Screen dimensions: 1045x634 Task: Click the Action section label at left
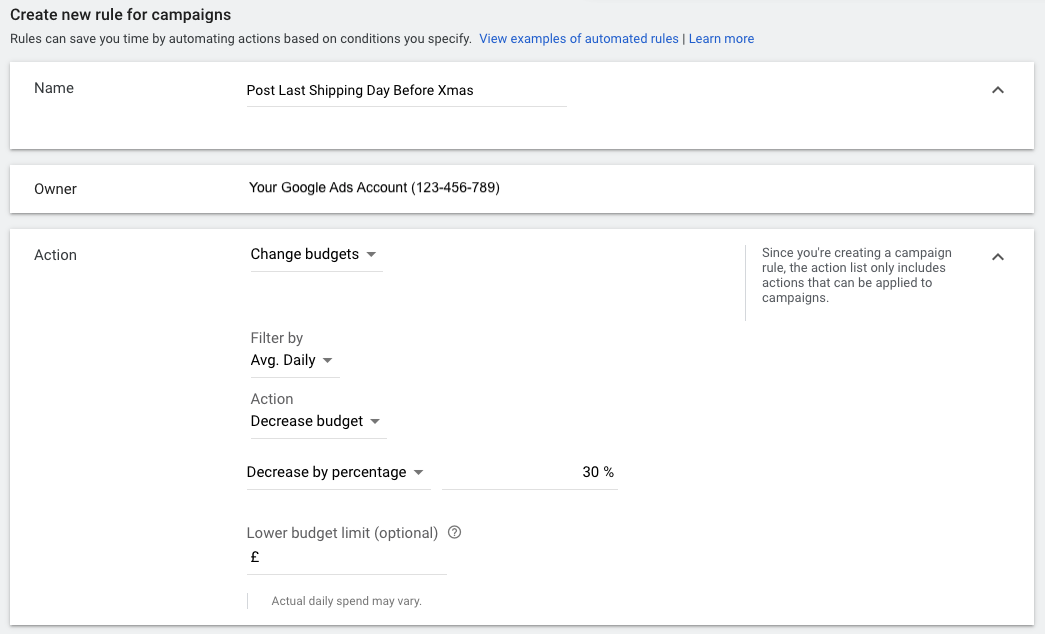(x=55, y=255)
